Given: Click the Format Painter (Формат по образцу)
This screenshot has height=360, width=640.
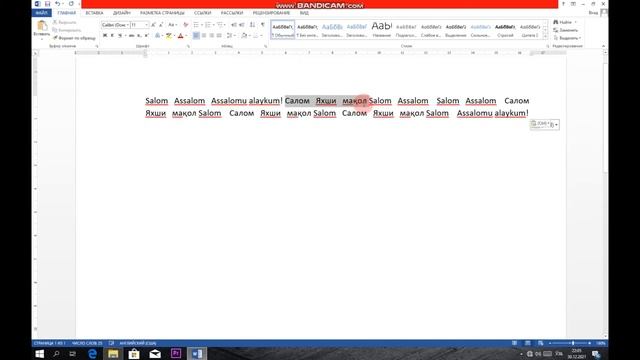Looking at the screenshot, I should click(74, 38).
